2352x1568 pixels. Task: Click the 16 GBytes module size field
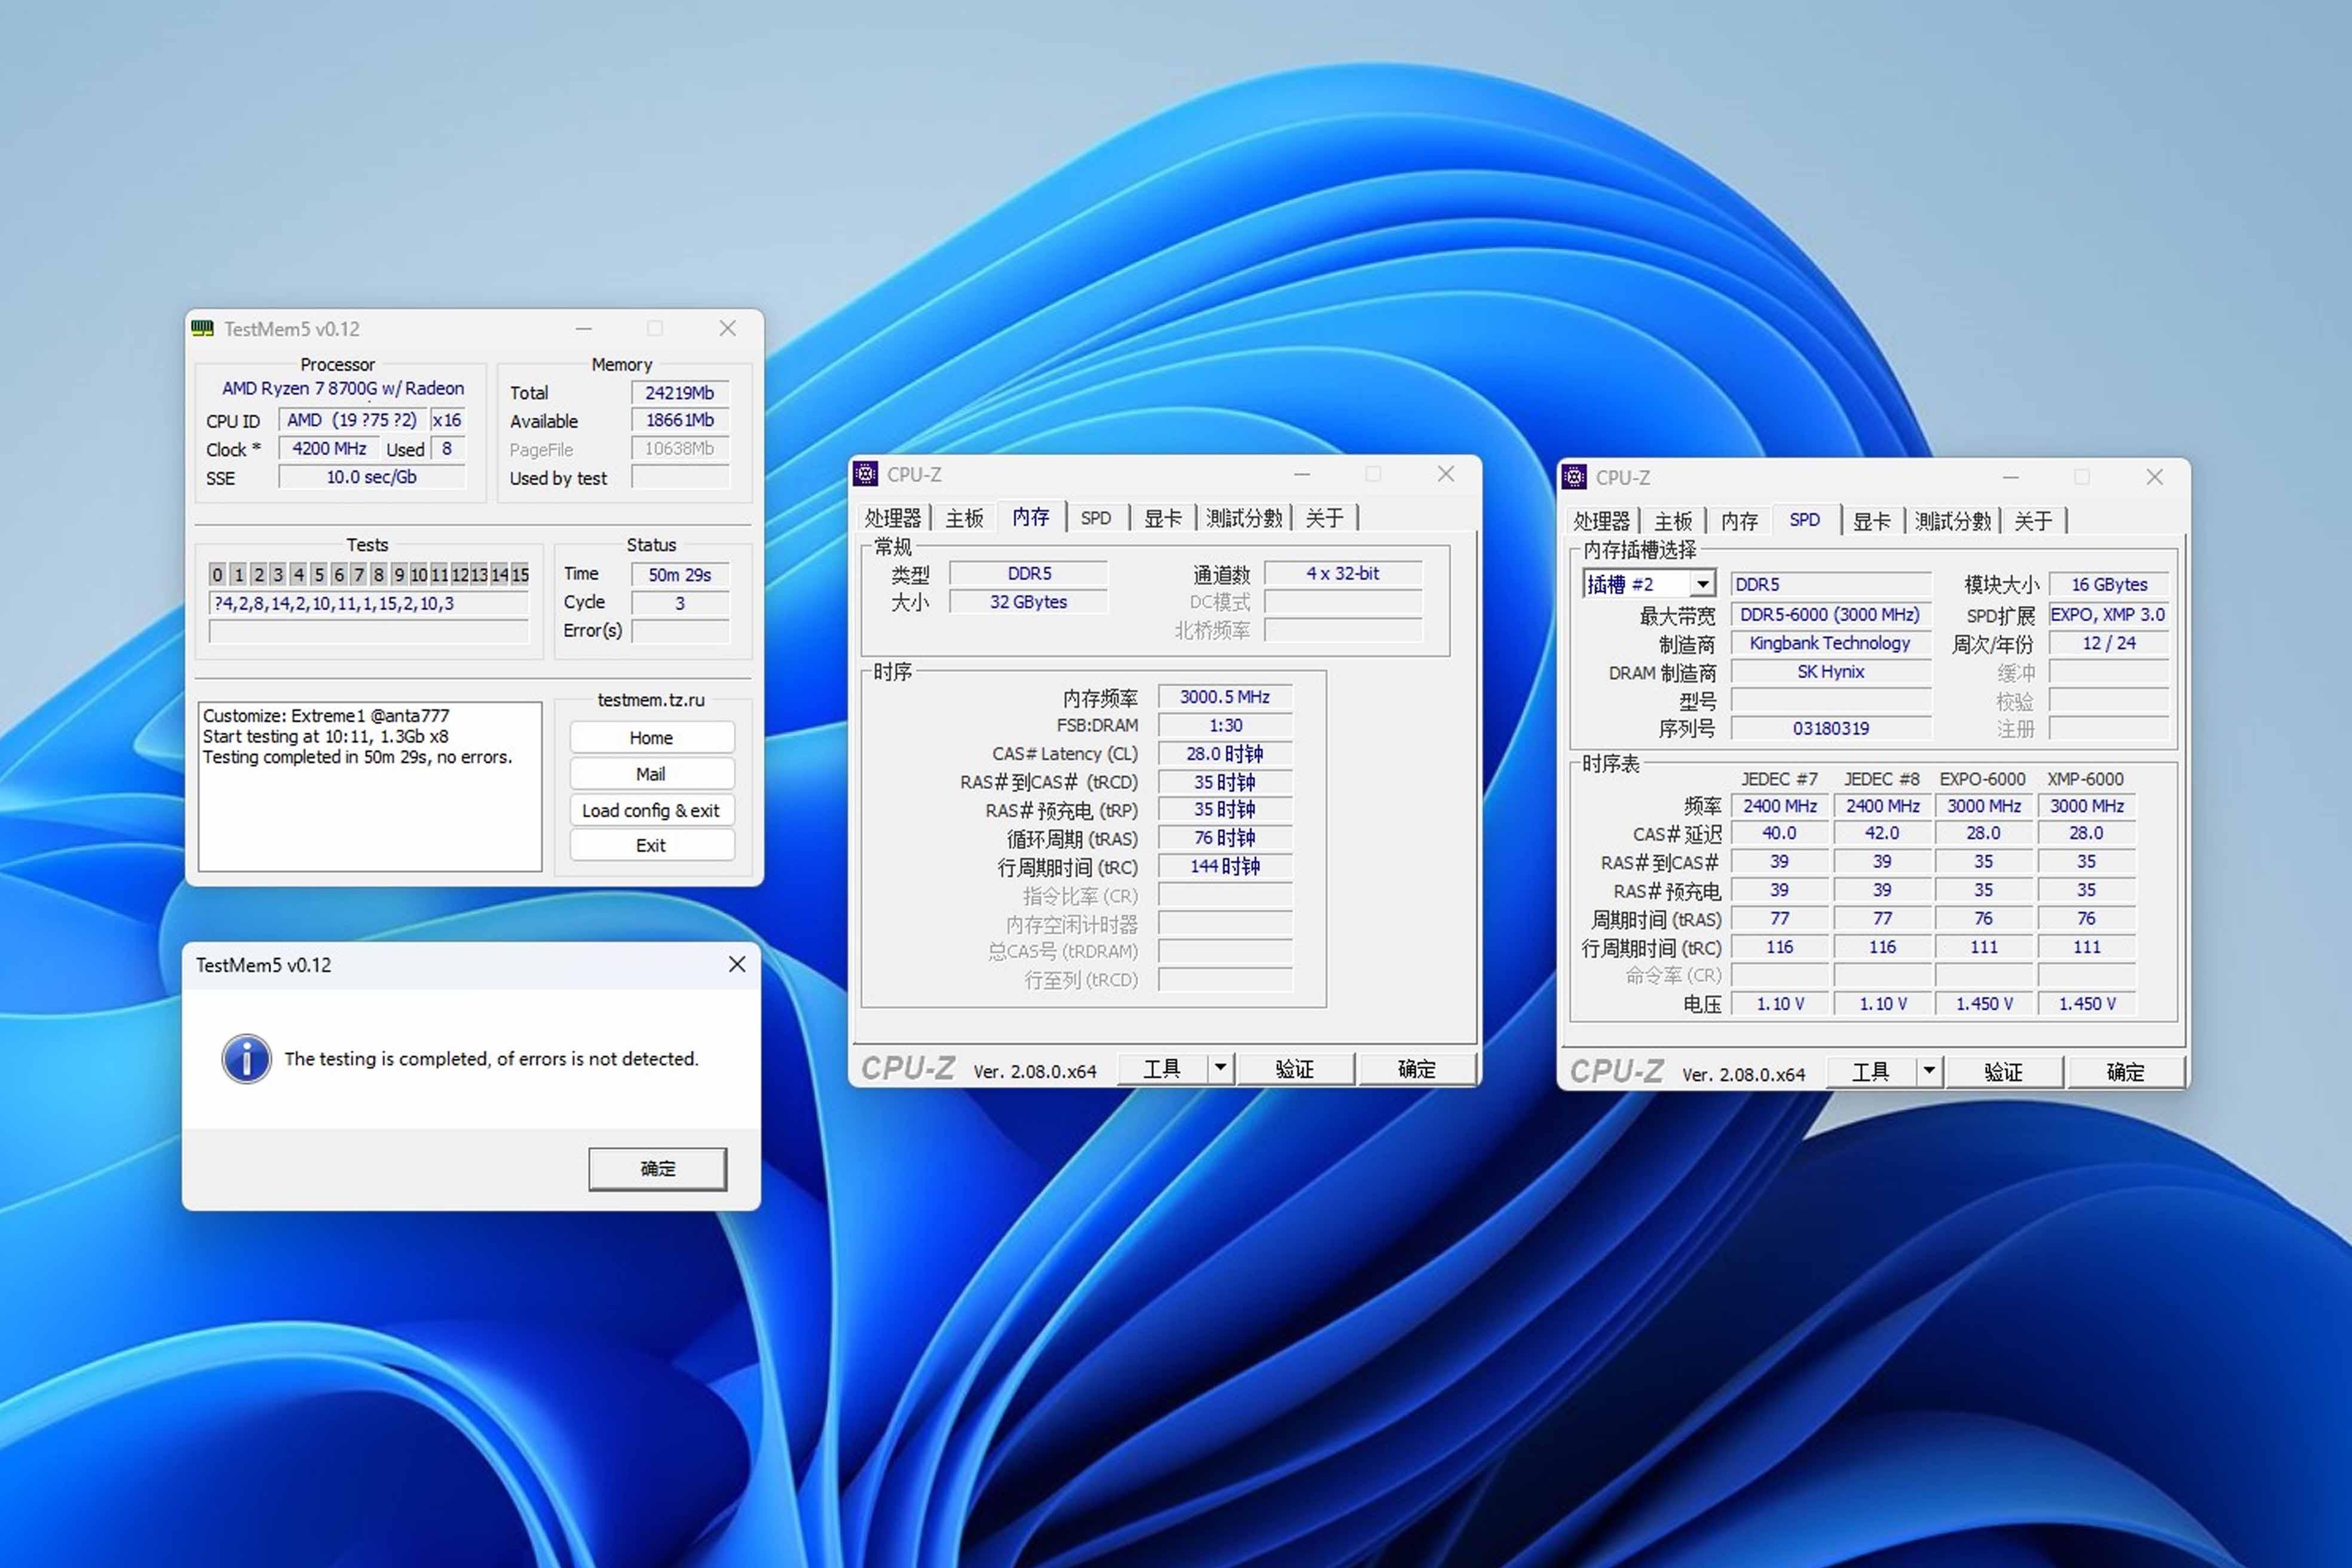click(2108, 584)
